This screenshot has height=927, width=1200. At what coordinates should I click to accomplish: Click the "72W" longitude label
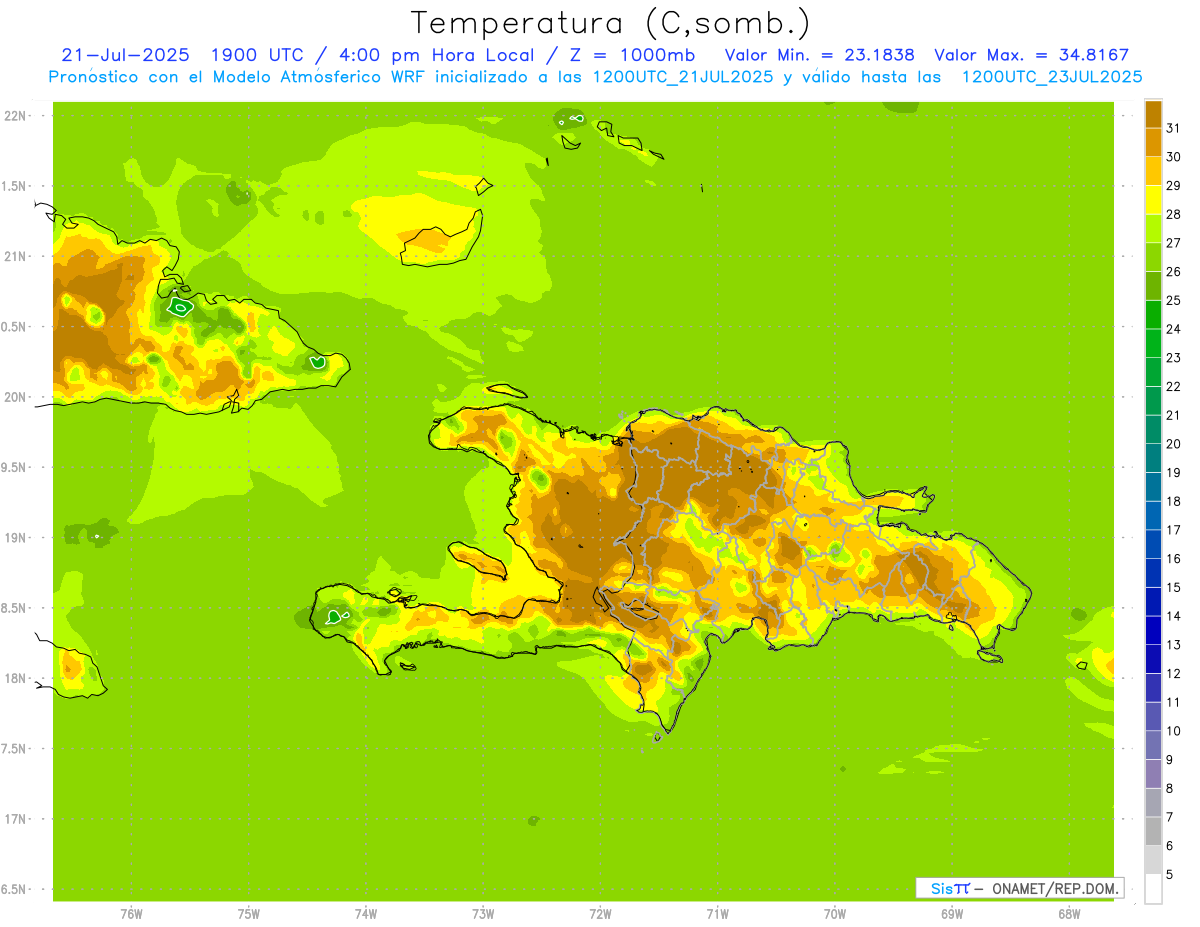click(600, 915)
